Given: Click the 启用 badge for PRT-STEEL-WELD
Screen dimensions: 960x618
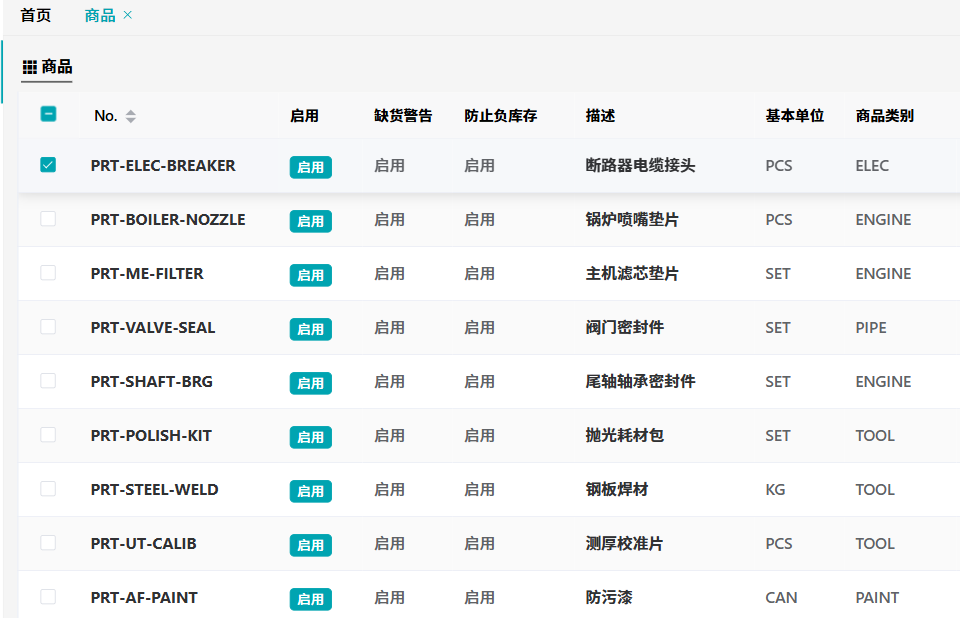Looking at the screenshot, I should pyautogui.click(x=310, y=491).
